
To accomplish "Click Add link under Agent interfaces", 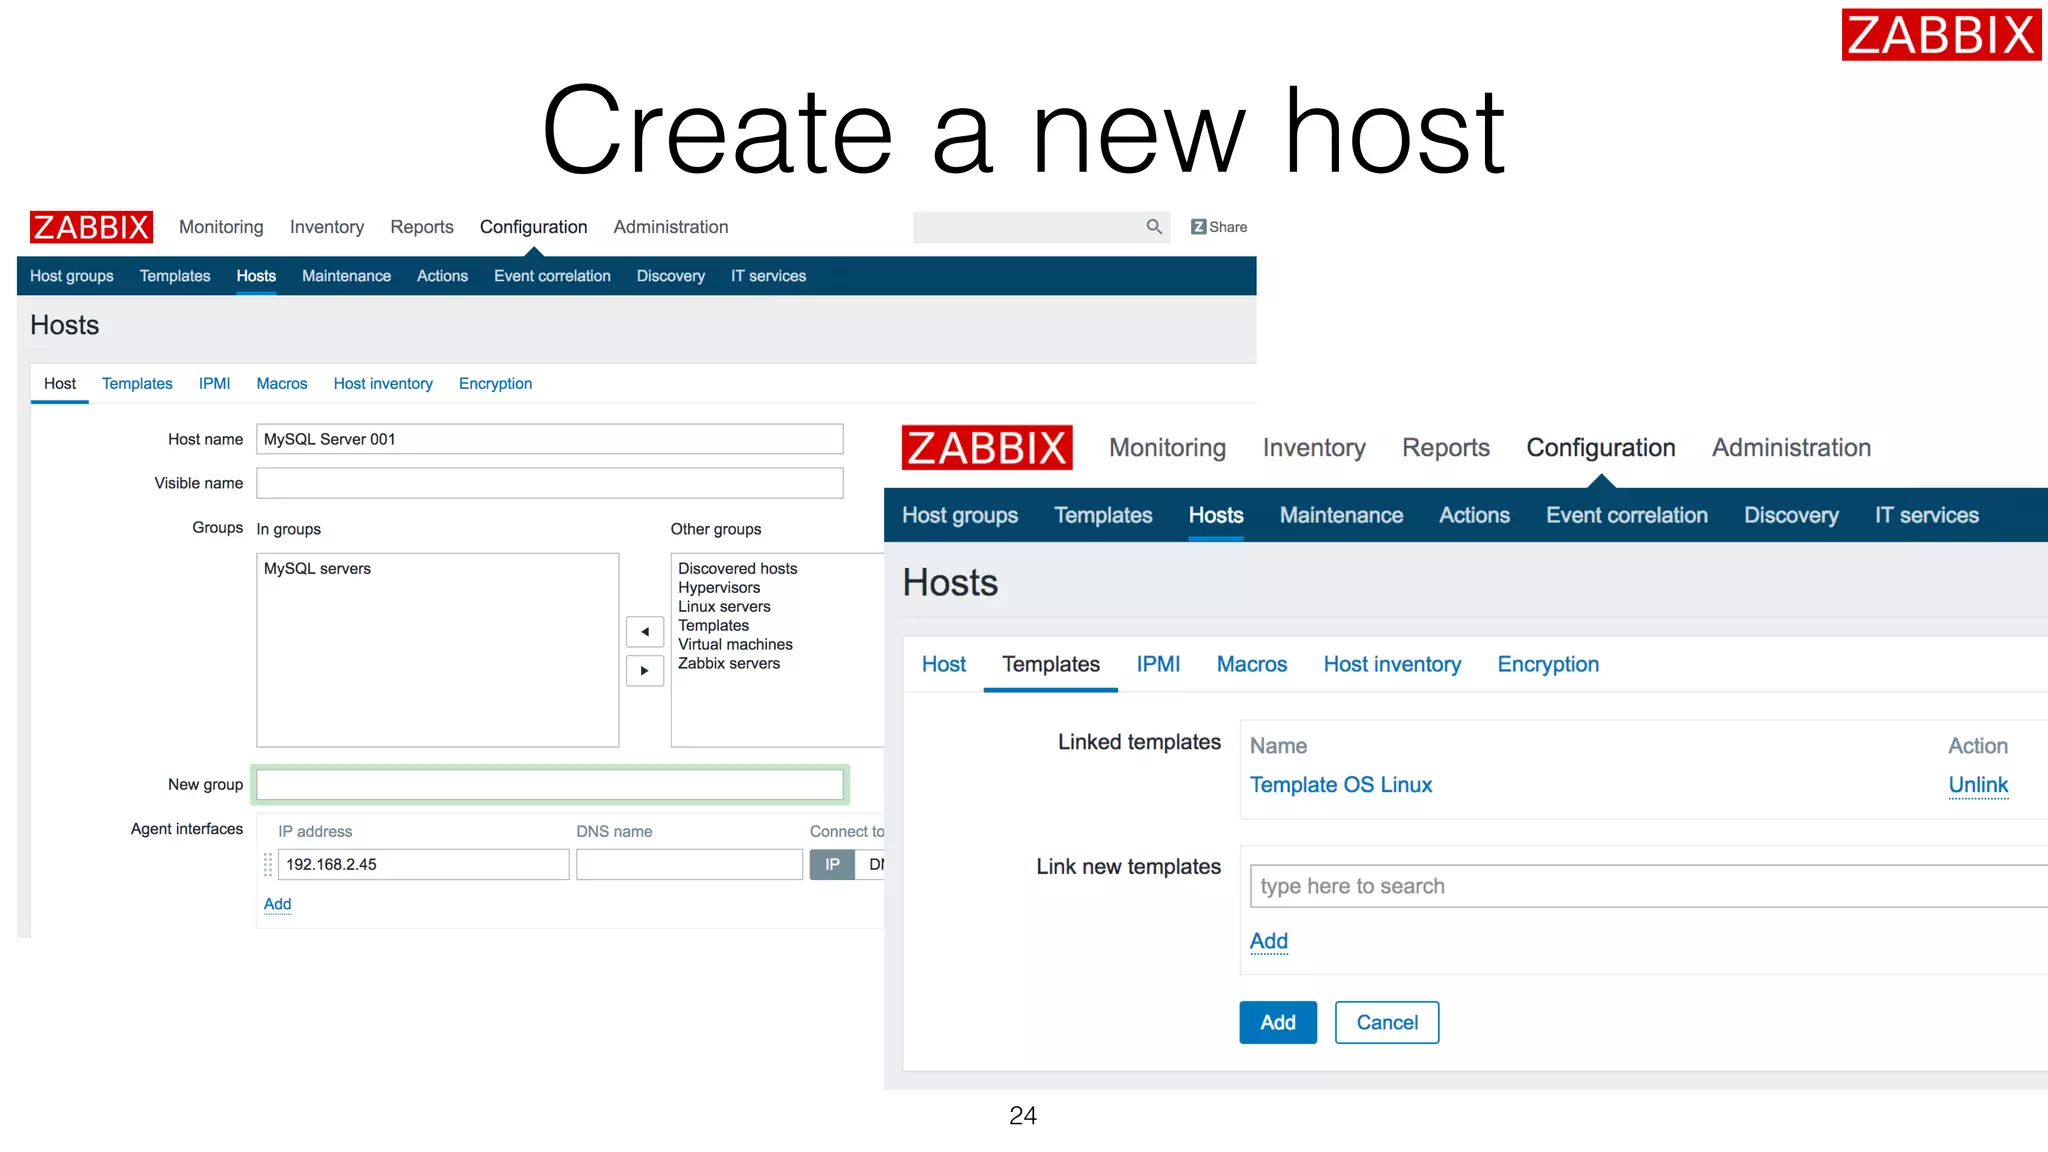I will click(277, 904).
